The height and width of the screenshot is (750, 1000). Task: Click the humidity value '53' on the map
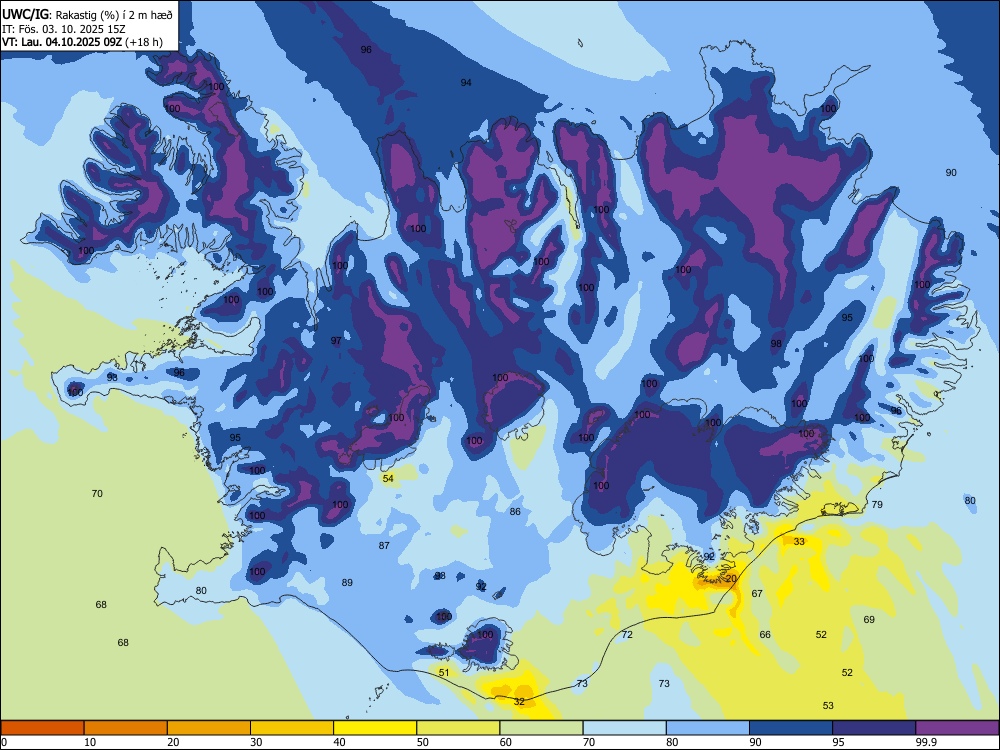[828, 705]
